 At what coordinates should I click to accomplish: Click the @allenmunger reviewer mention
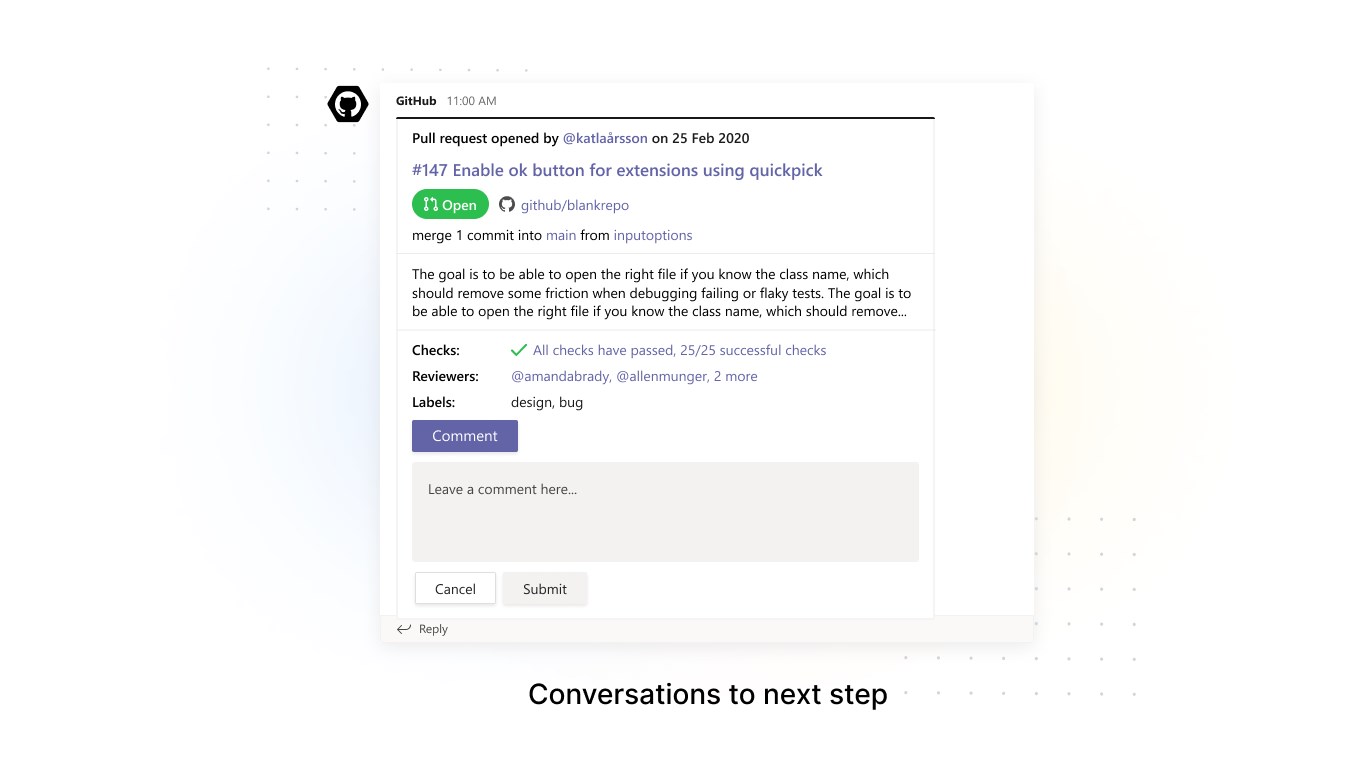[661, 376]
